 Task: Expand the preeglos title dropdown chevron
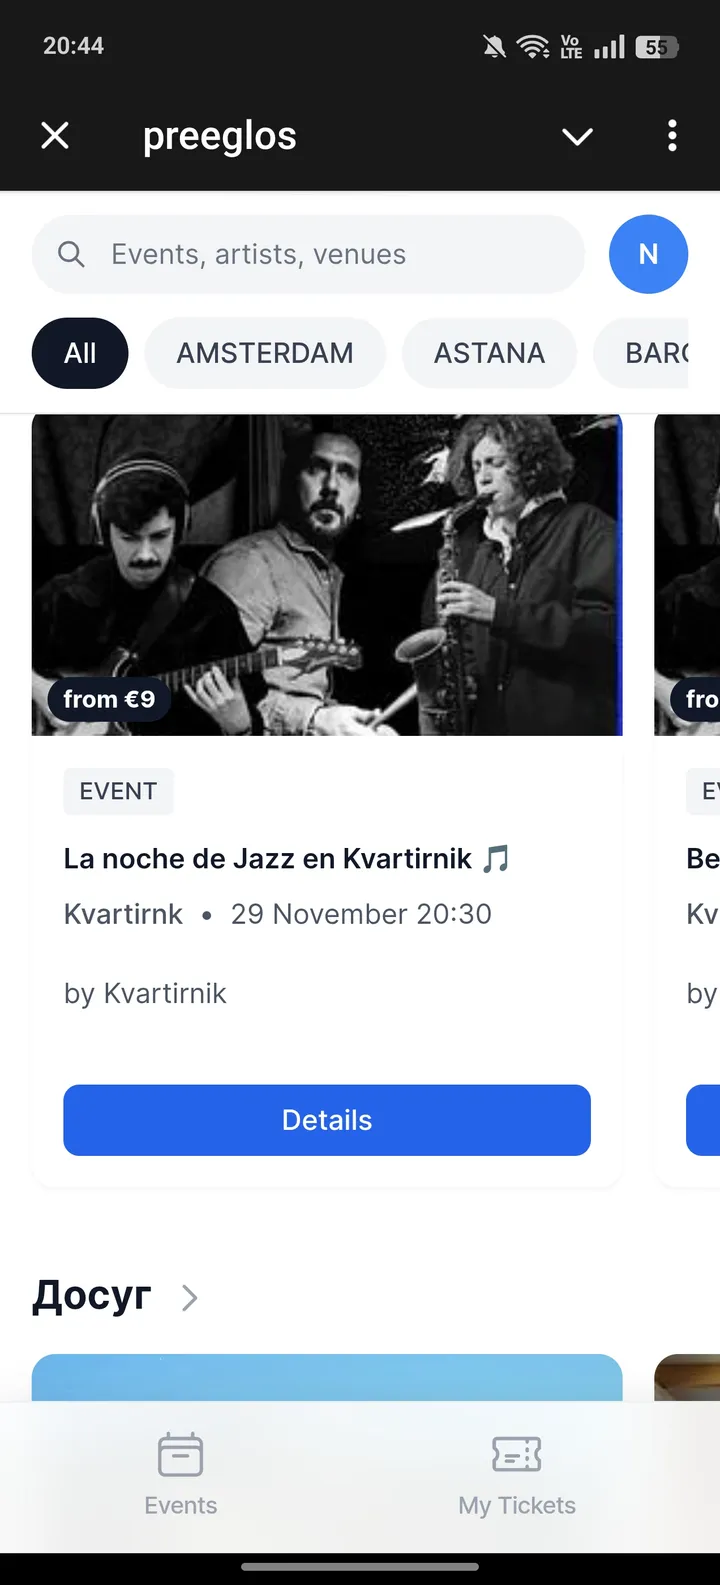pyautogui.click(x=577, y=136)
